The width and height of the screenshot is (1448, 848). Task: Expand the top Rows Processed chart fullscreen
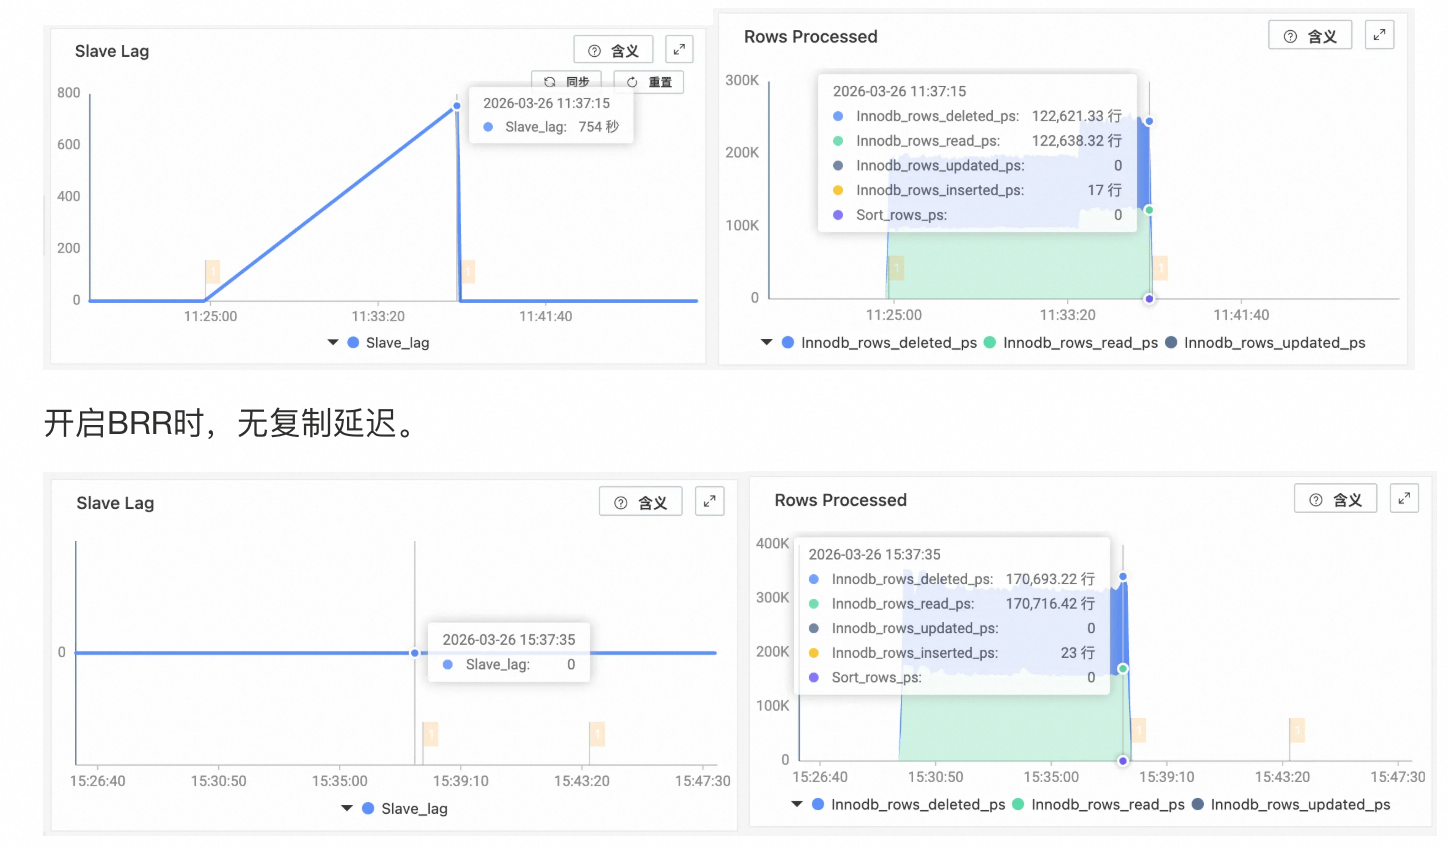tap(1379, 35)
